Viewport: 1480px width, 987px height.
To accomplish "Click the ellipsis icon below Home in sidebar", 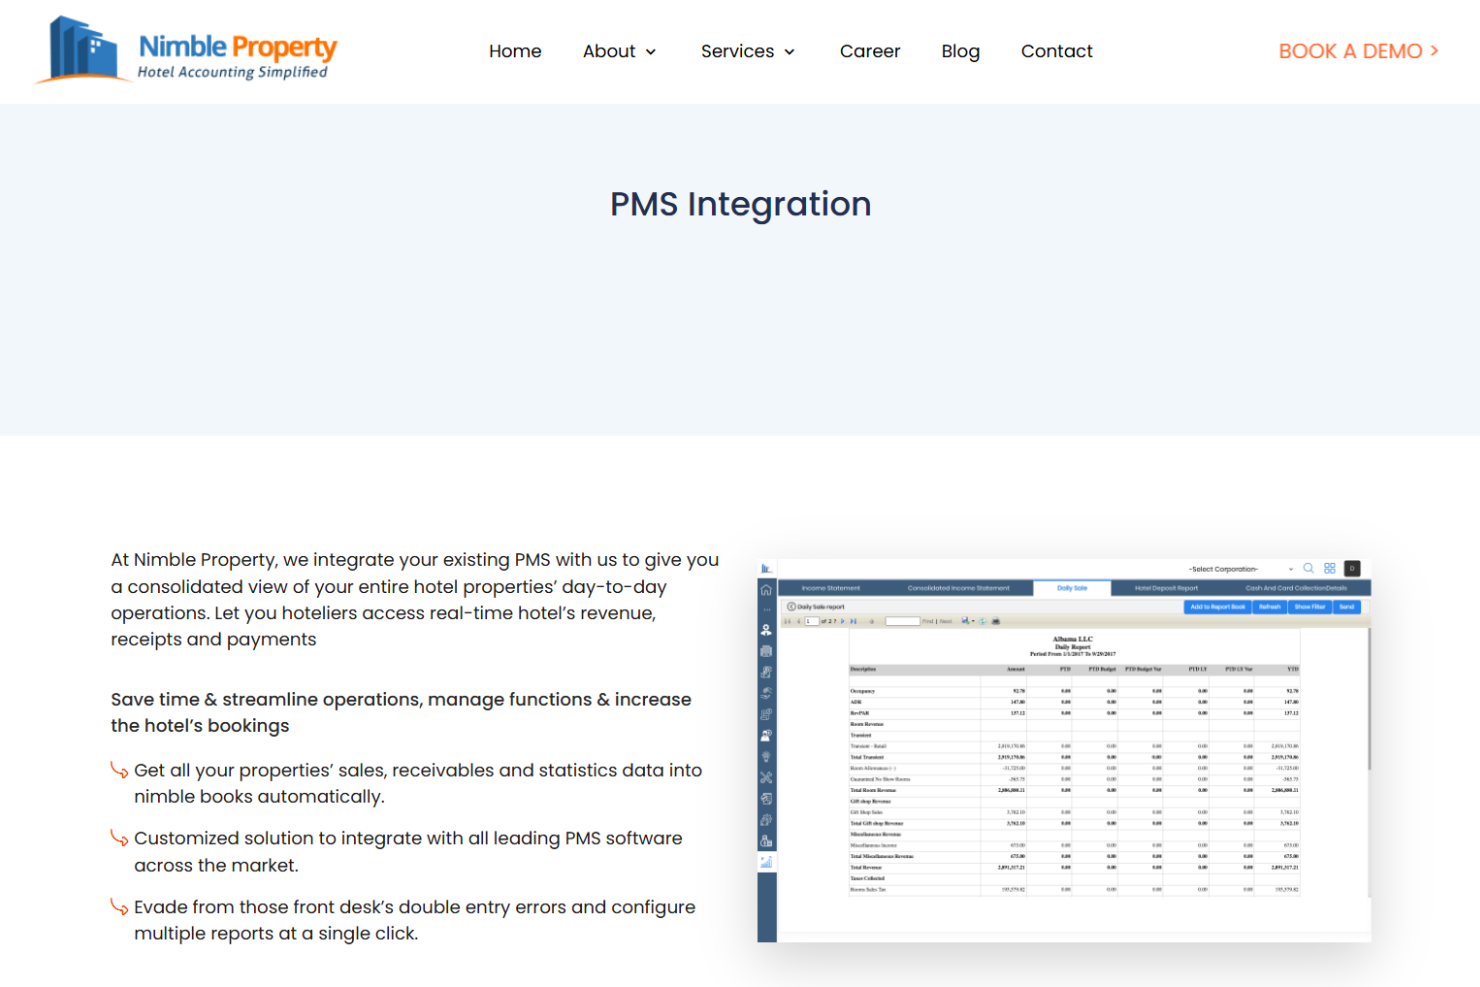I will click(x=764, y=607).
